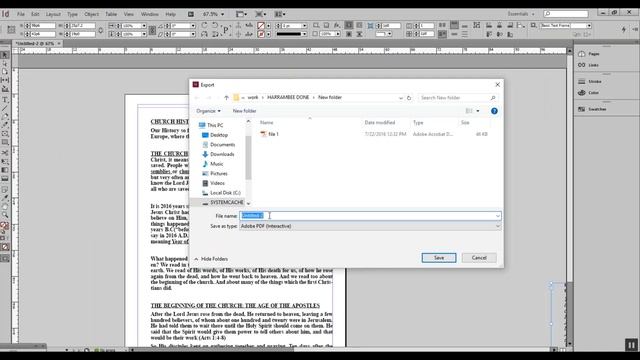Click New folder in Export dialog toolbar

click(244, 111)
